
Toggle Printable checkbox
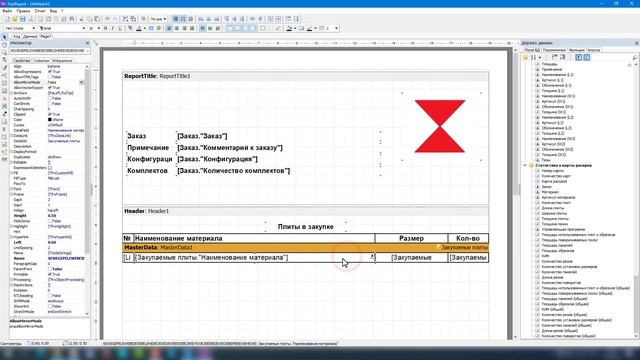coord(50,274)
